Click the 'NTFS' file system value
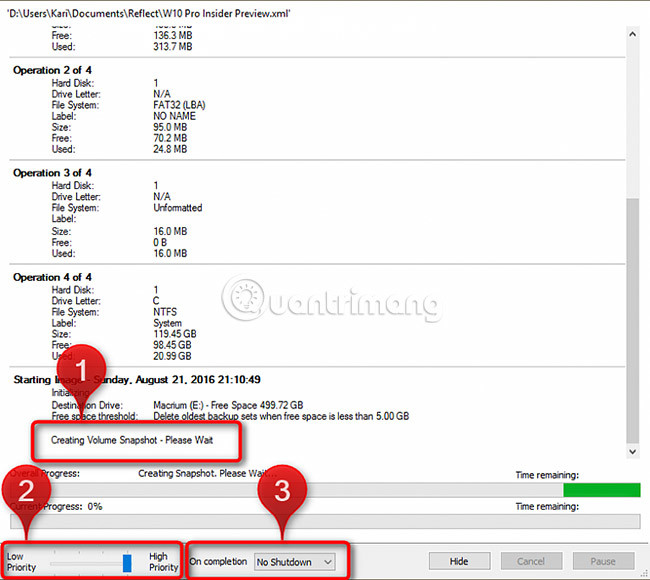650x580 pixels. (165, 312)
